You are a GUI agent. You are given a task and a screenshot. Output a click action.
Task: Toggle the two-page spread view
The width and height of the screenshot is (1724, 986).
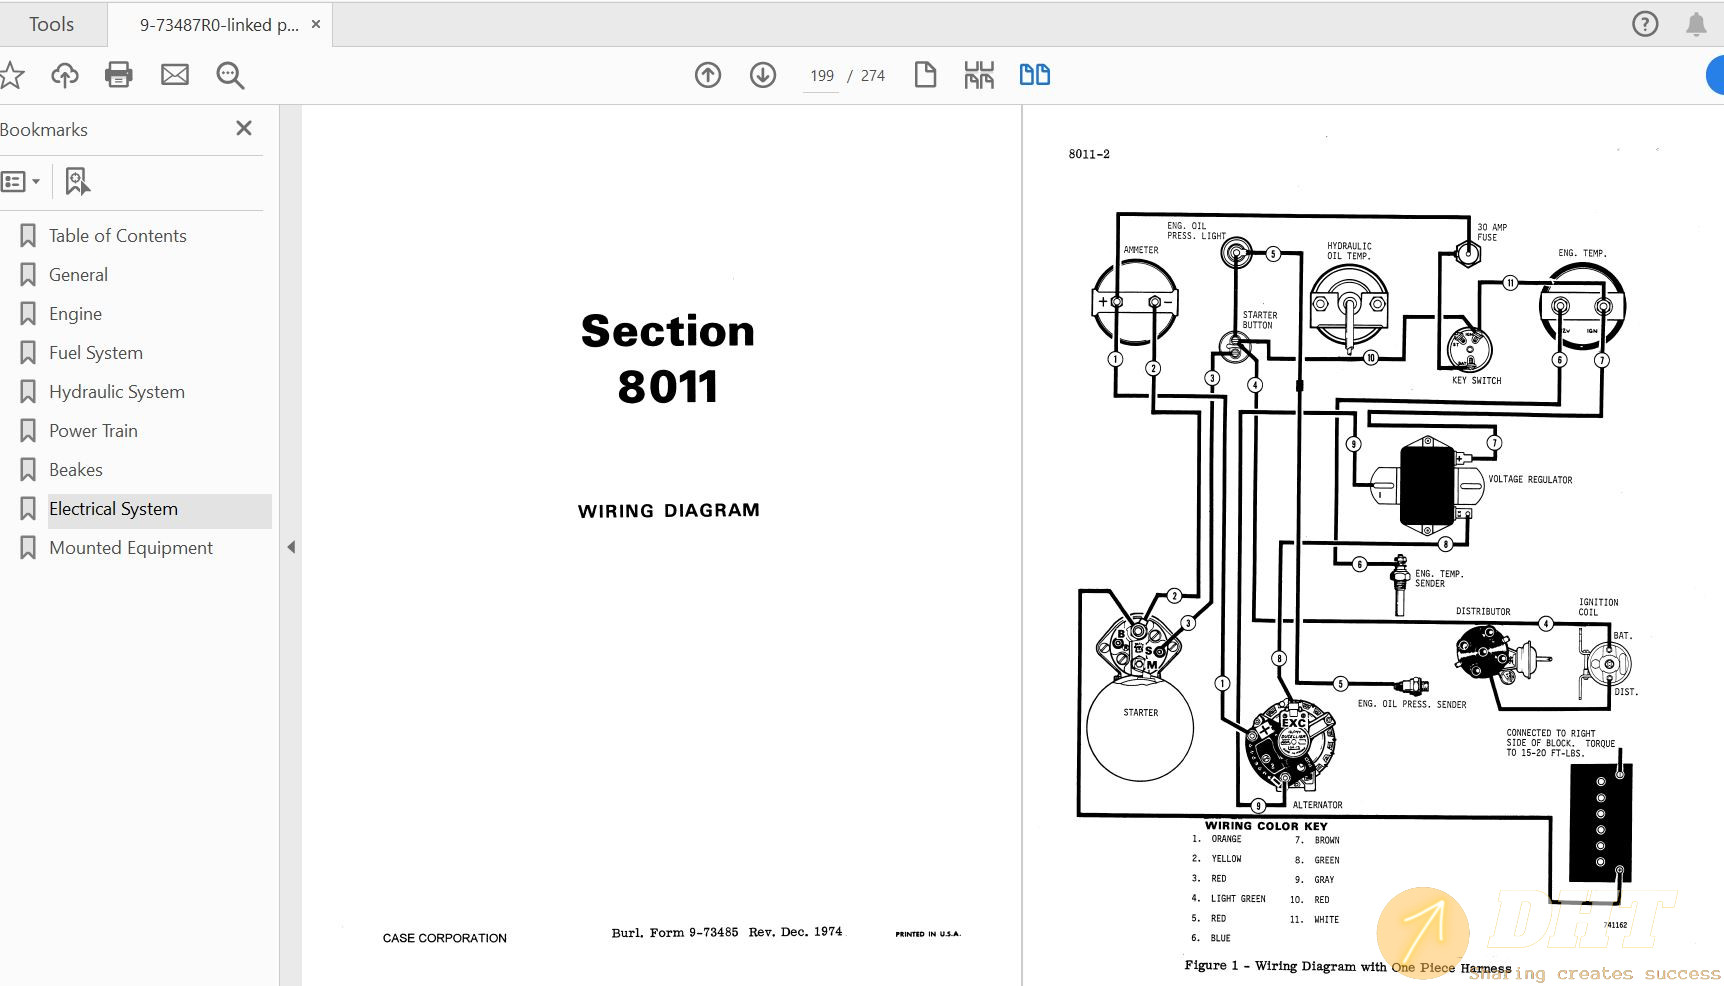coord(1034,74)
